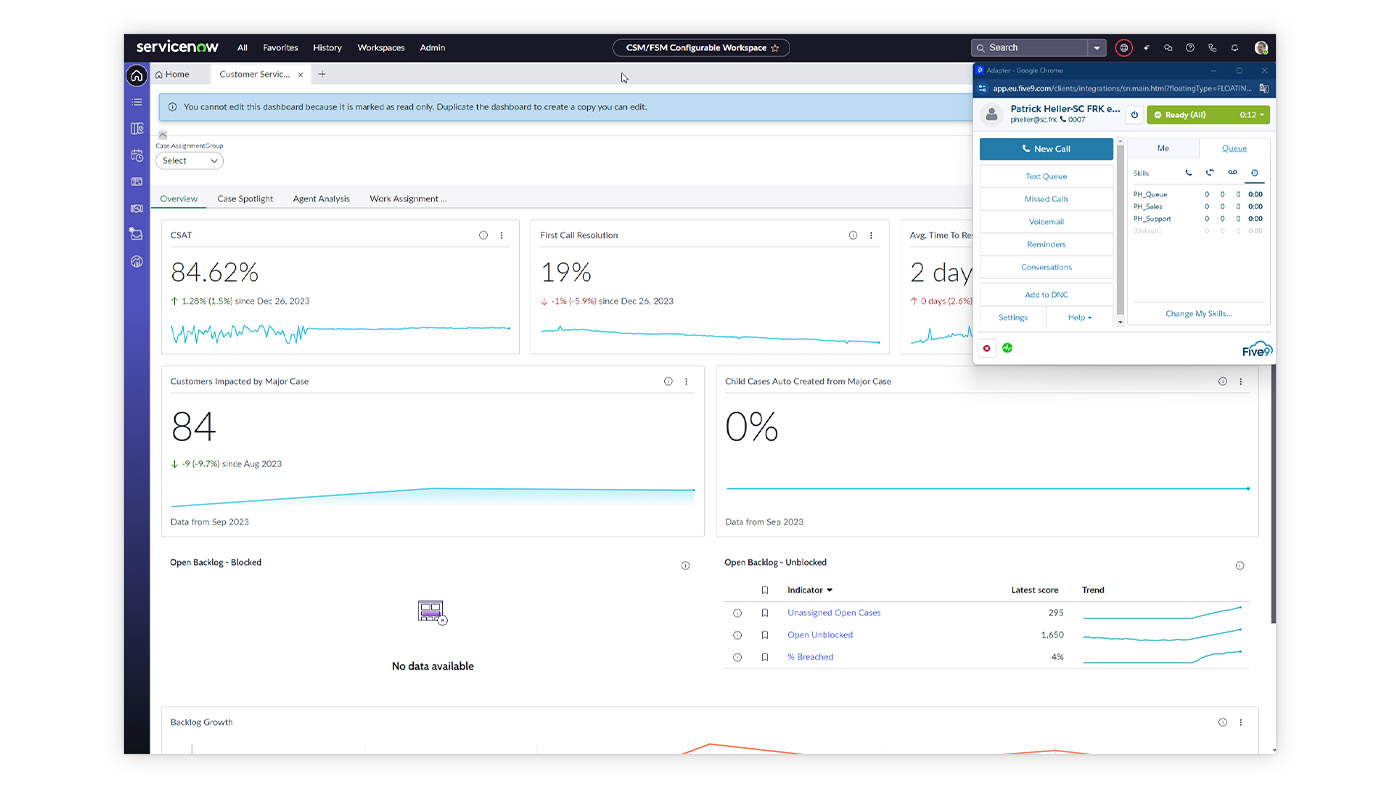Click the list icon in left sidebar

coord(137,102)
